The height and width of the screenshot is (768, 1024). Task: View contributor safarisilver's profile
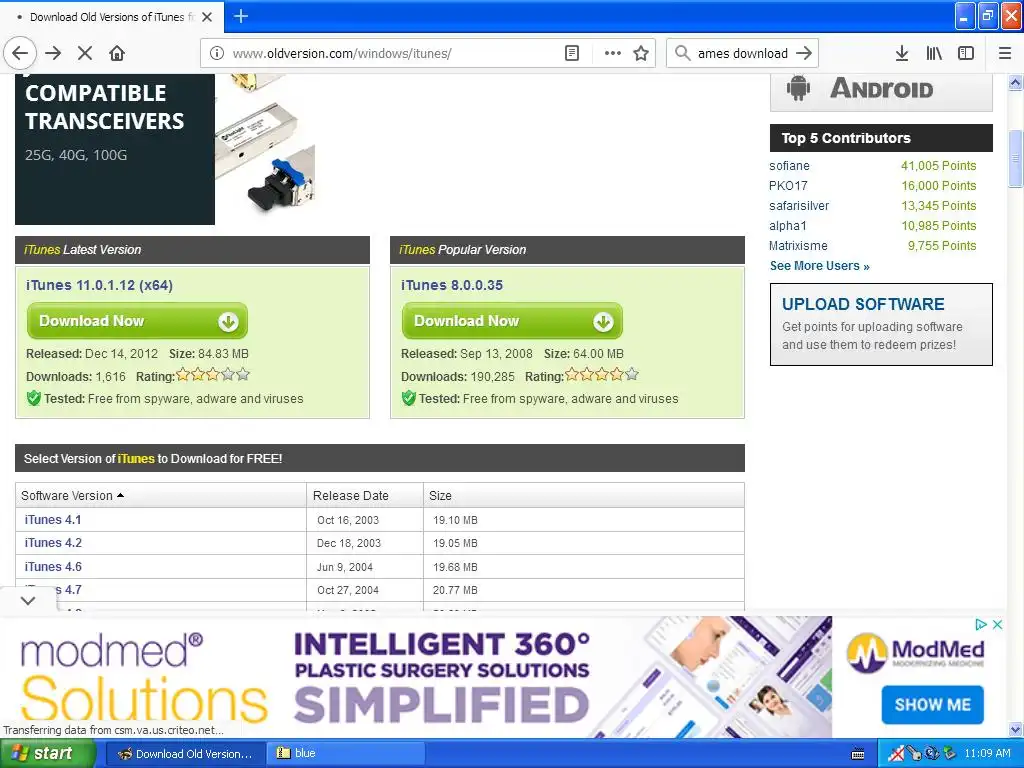[799, 206]
